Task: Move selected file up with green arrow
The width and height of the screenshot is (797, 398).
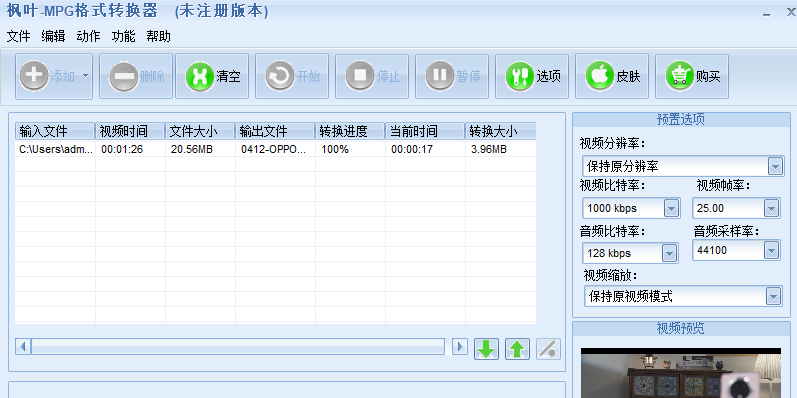Action: pos(517,349)
